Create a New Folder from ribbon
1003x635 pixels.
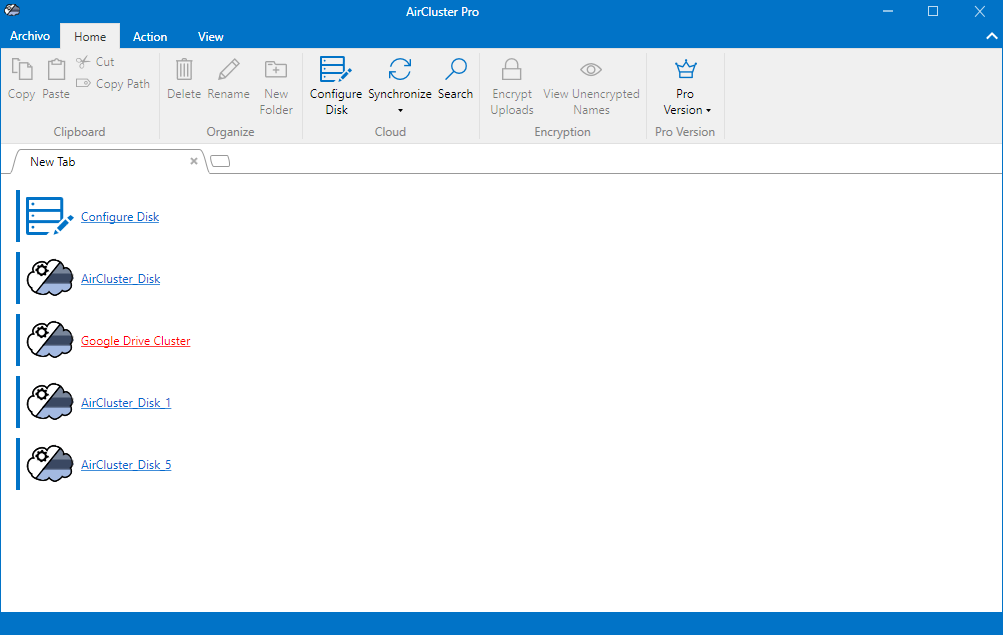276,87
